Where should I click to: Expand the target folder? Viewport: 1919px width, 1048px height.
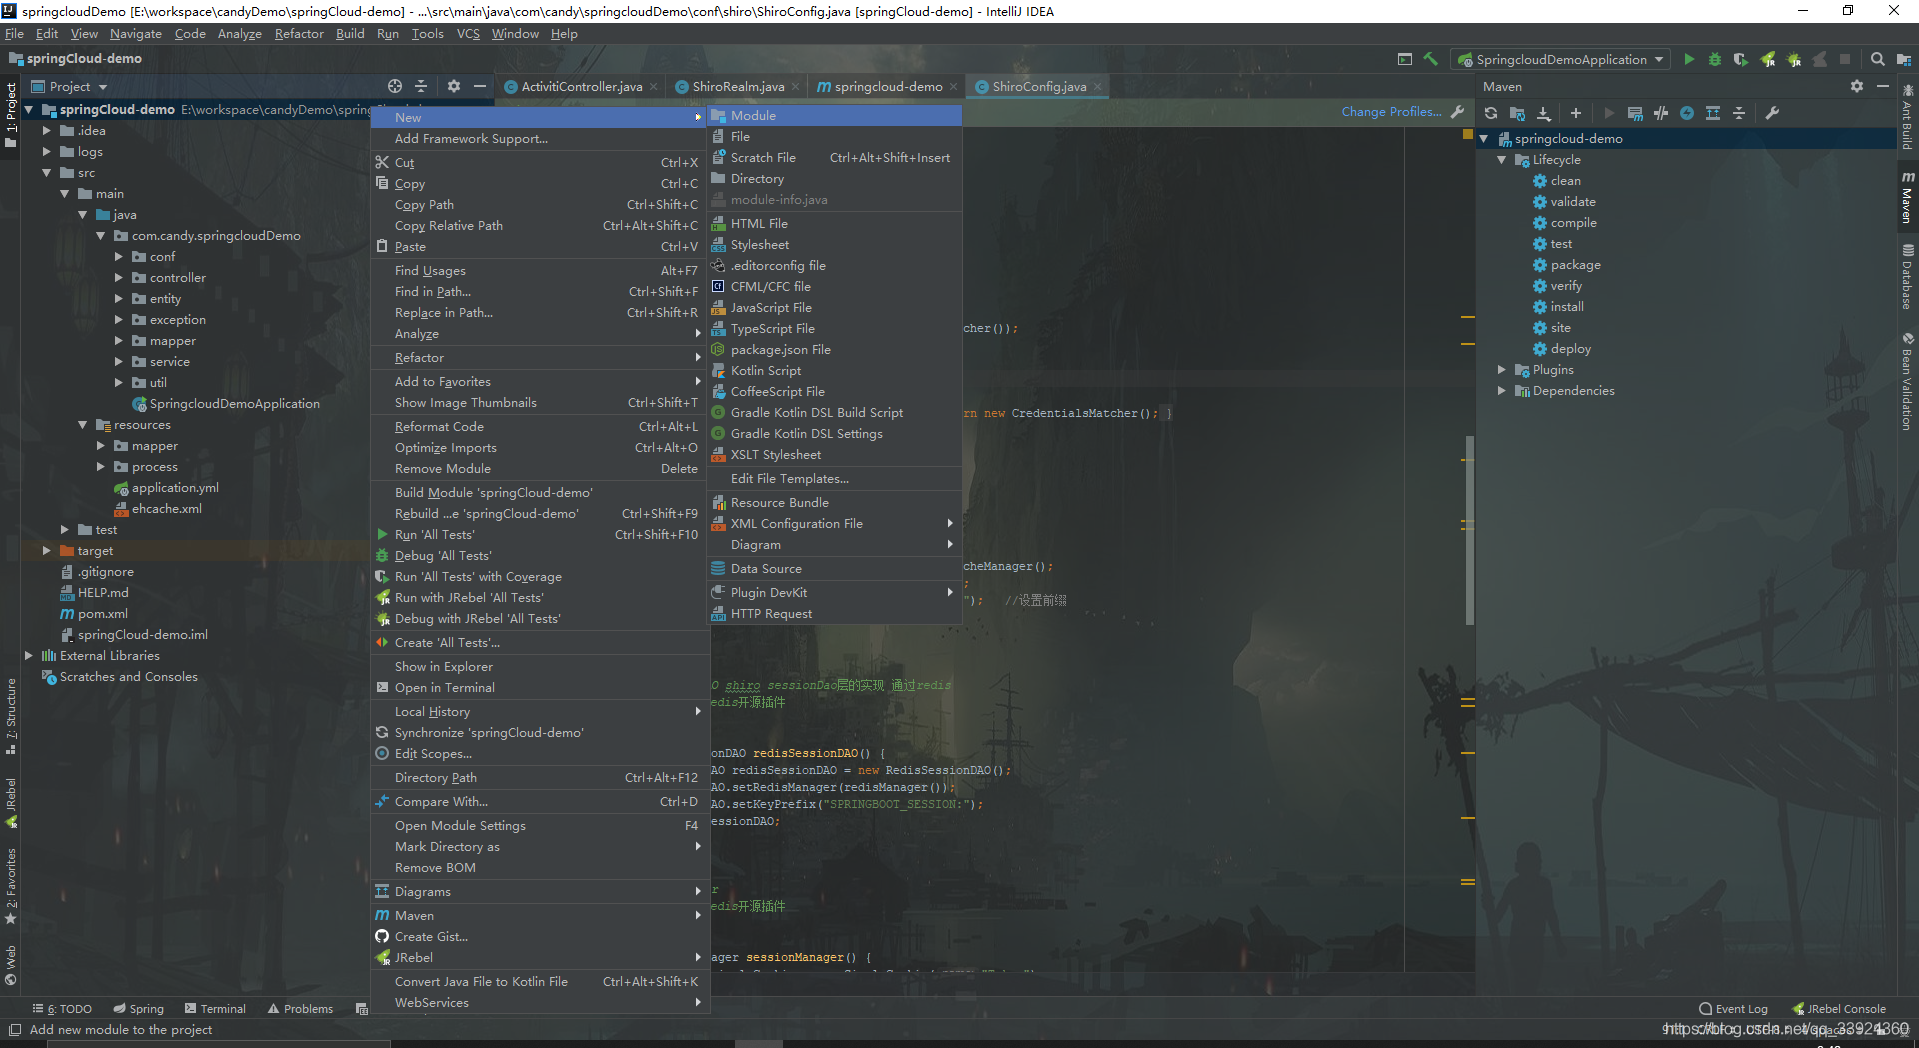(x=47, y=551)
